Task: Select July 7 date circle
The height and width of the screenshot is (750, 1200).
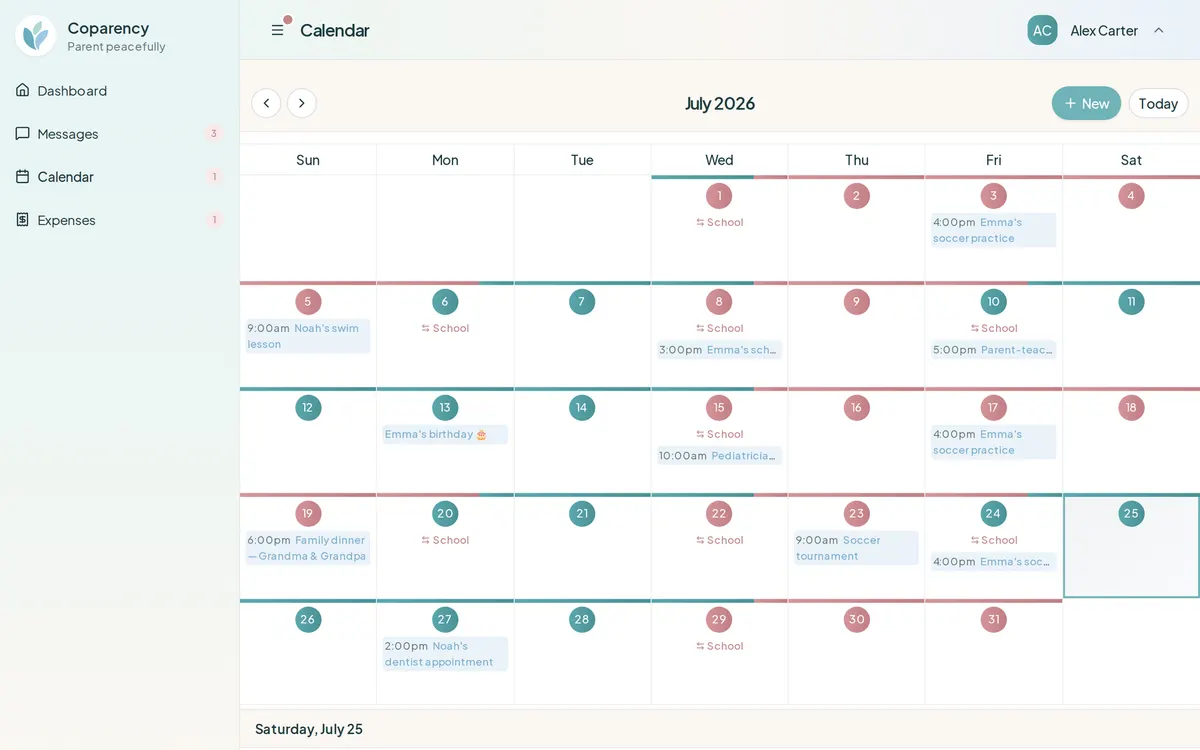Action: coord(582,302)
